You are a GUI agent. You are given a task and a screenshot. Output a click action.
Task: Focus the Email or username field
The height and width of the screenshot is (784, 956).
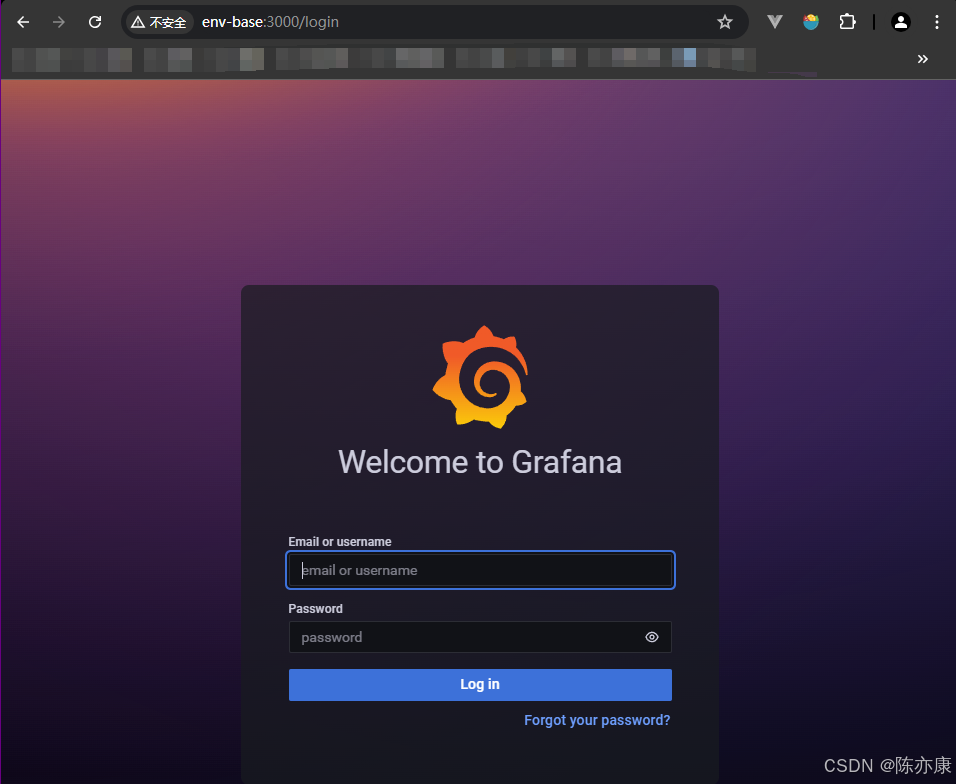tap(480, 570)
